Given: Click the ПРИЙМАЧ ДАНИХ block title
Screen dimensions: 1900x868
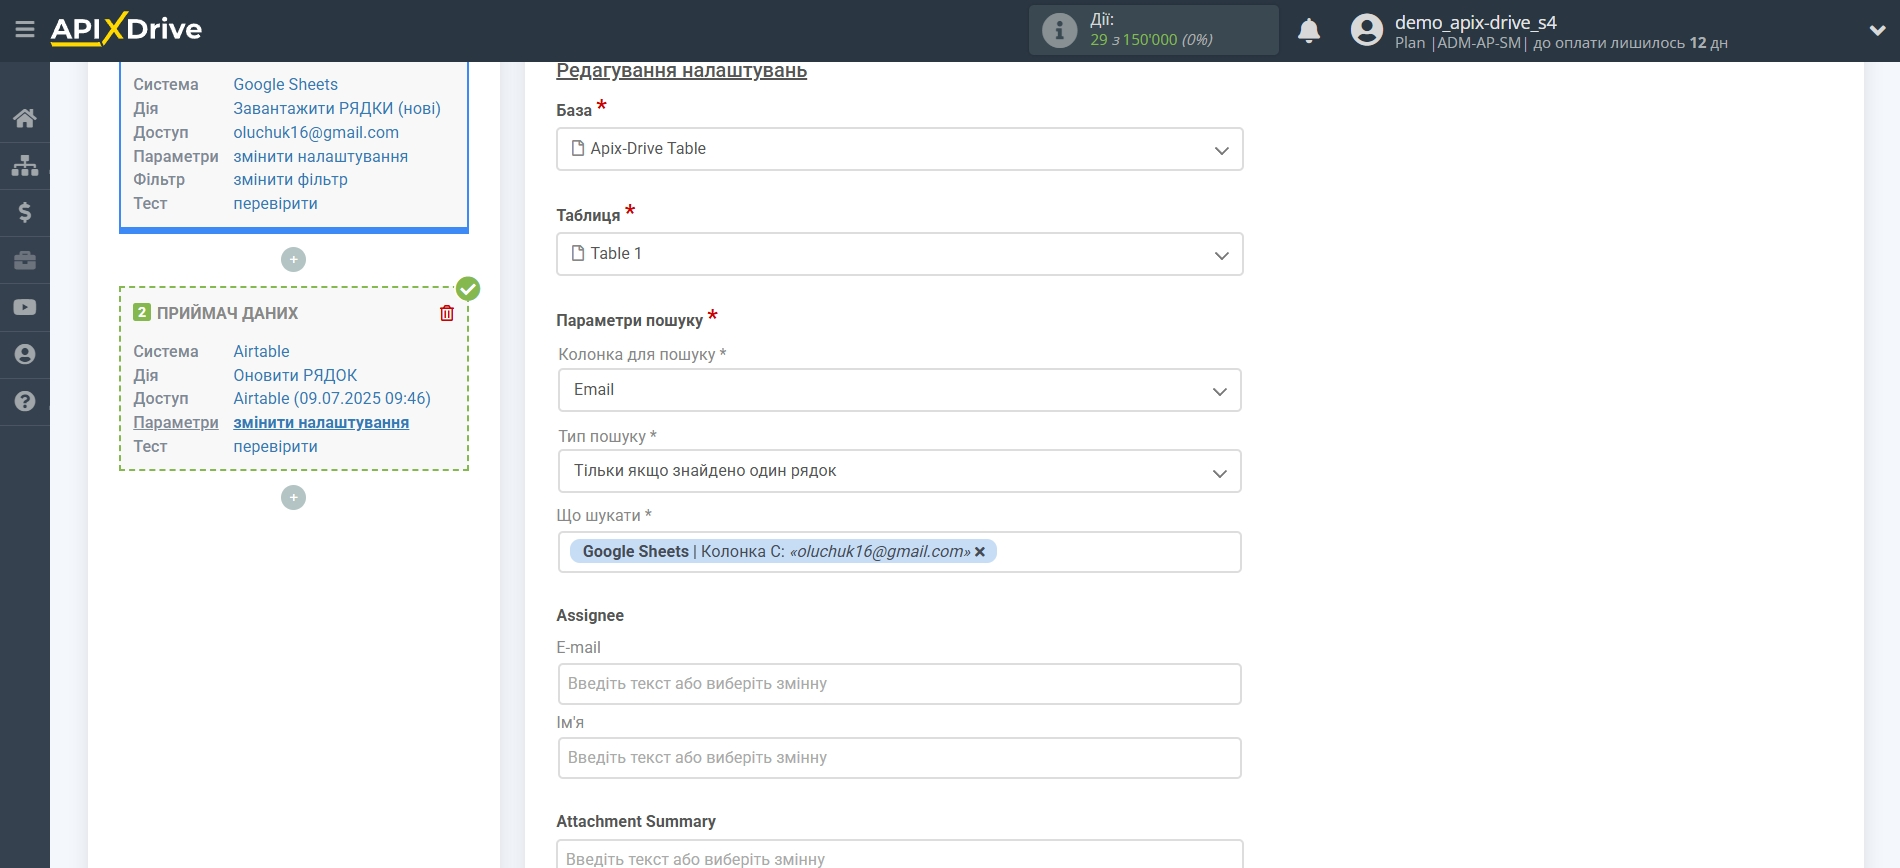Looking at the screenshot, I should pyautogui.click(x=228, y=314).
